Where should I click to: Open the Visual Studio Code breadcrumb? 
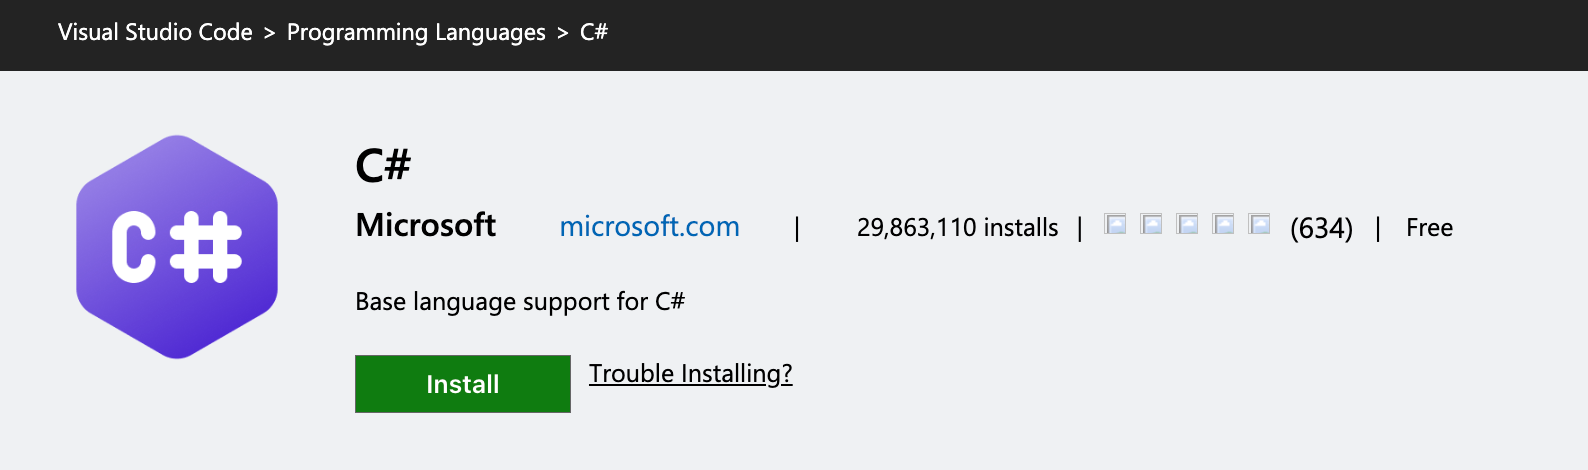(x=155, y=32)
